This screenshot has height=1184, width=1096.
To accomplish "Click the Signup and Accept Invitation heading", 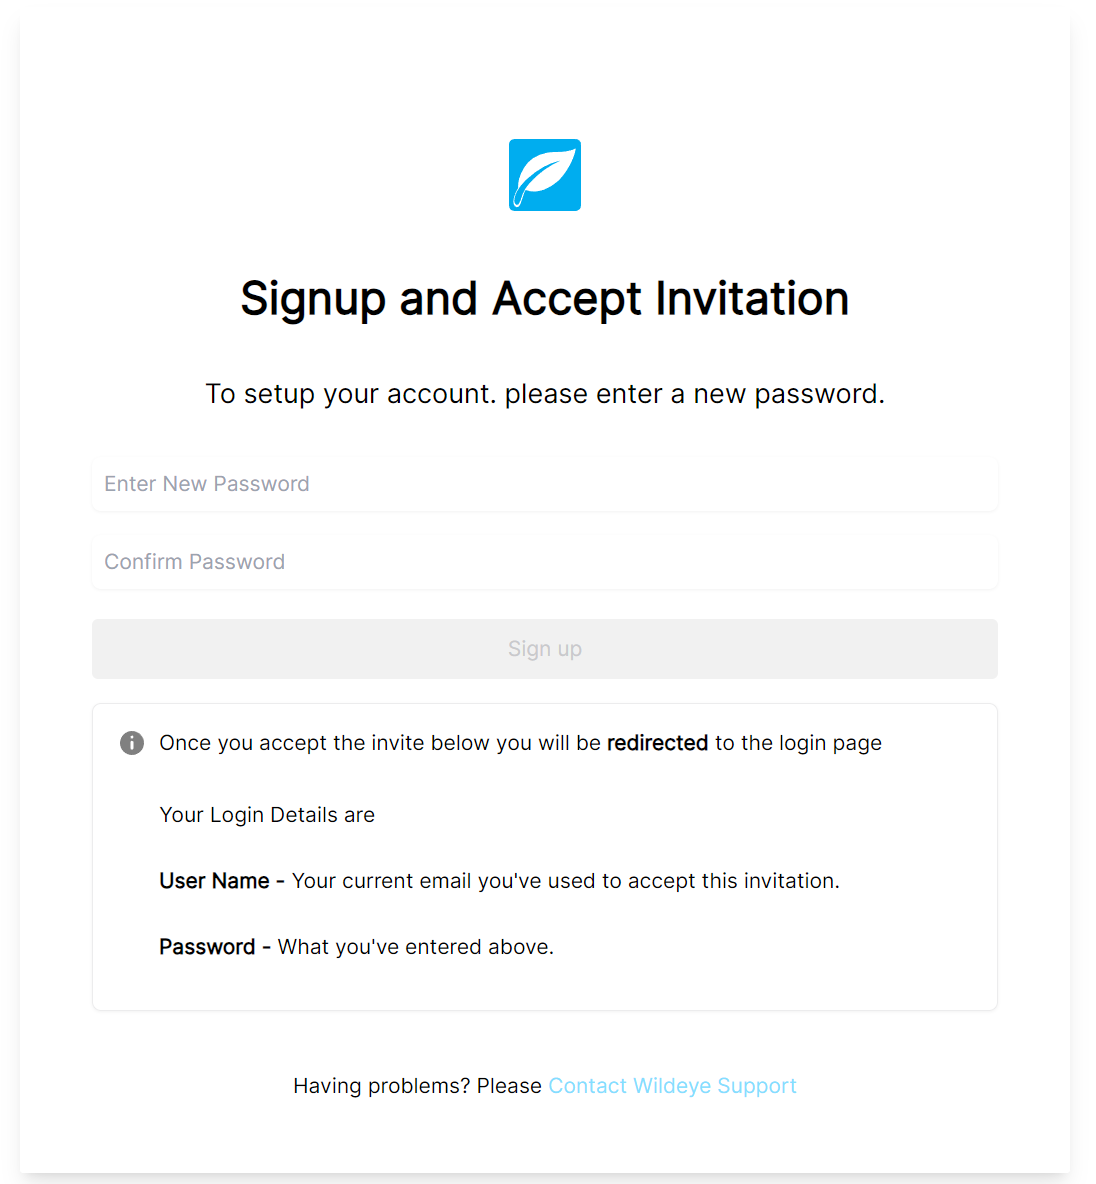I will pyautogui.click(x=545, y=298).
